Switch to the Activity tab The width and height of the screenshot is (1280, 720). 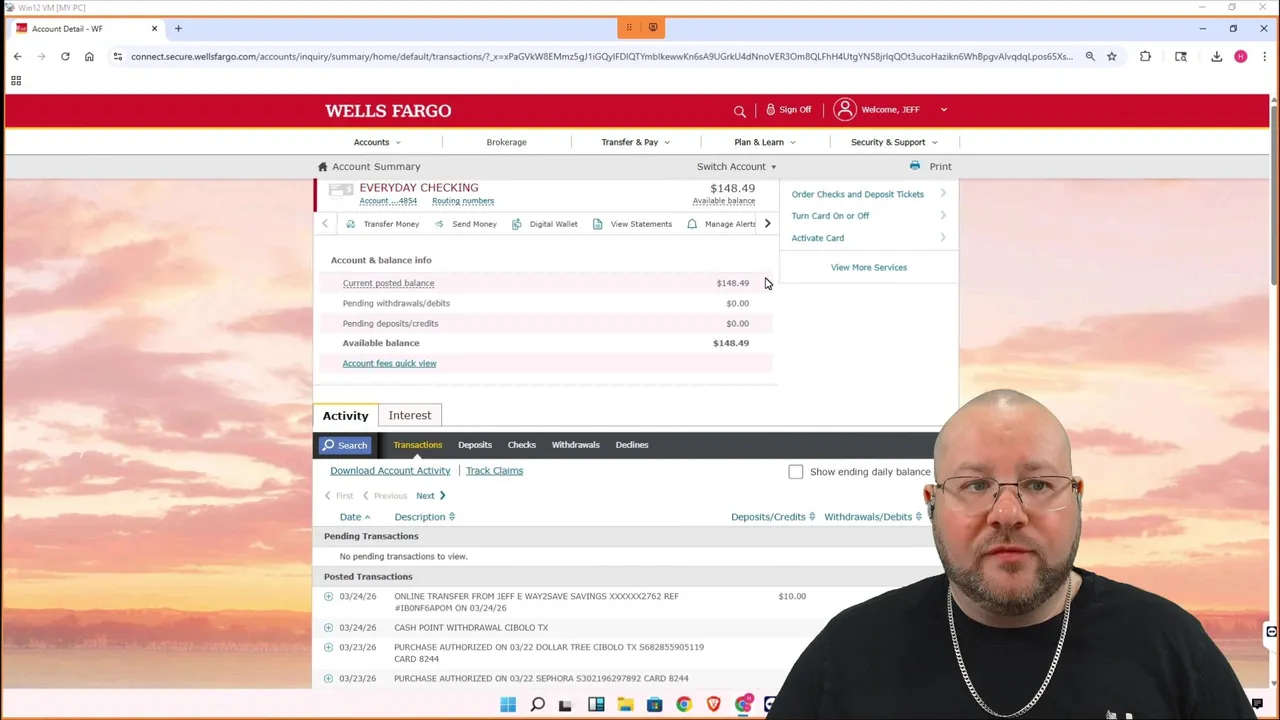(x=345, y=416)
